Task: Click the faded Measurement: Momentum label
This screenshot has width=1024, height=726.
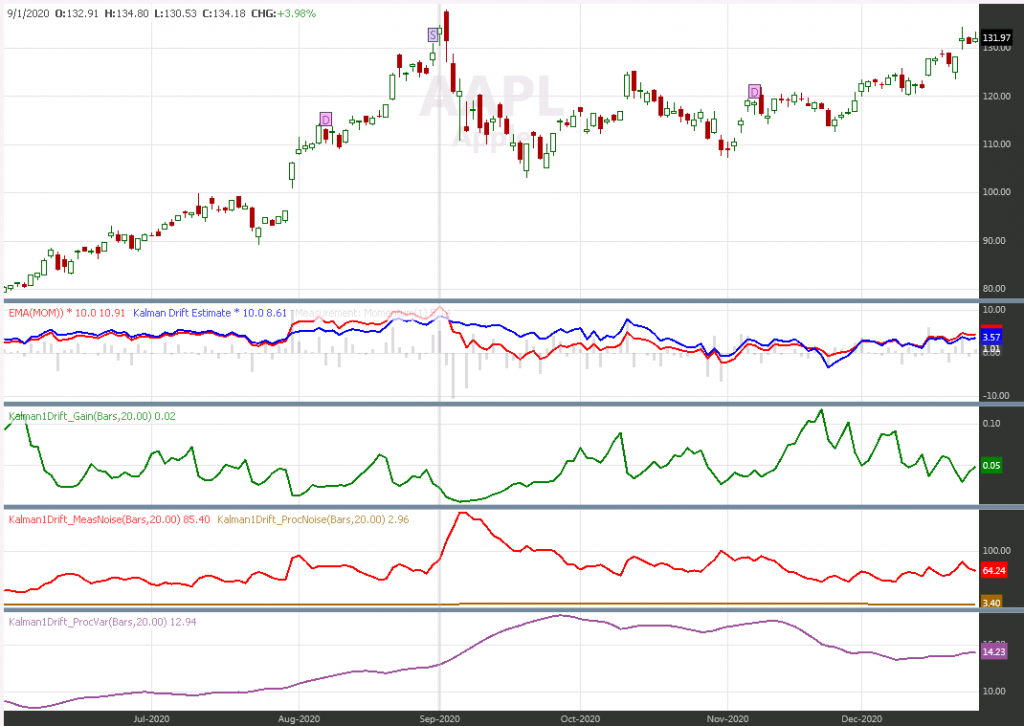Action: point(372,313)
